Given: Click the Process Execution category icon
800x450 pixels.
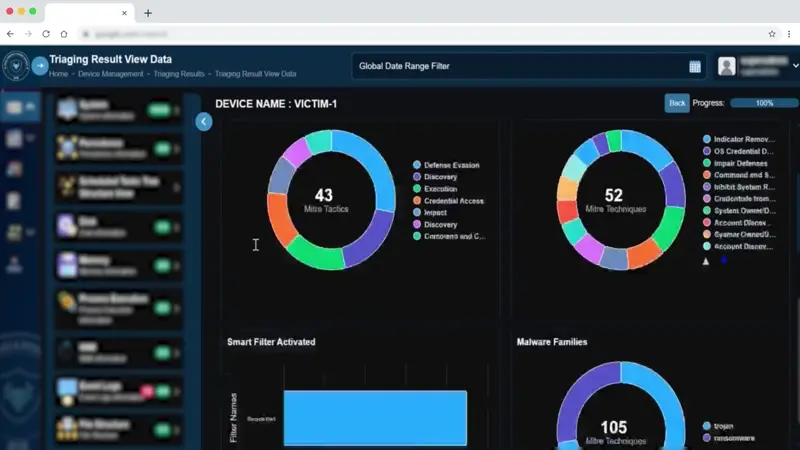Looking at the screenshot, I should pos(67,302).
